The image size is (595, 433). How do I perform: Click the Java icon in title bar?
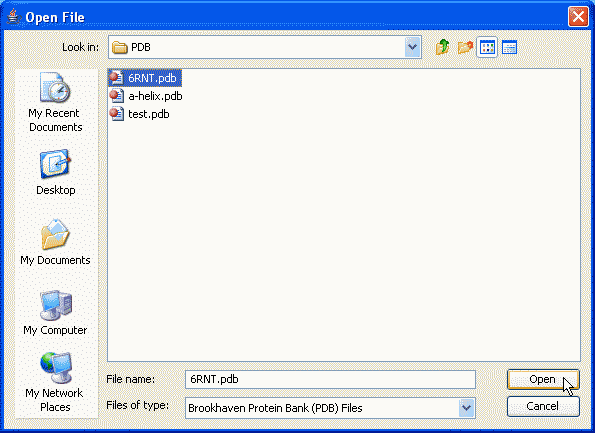pos(13,17)
